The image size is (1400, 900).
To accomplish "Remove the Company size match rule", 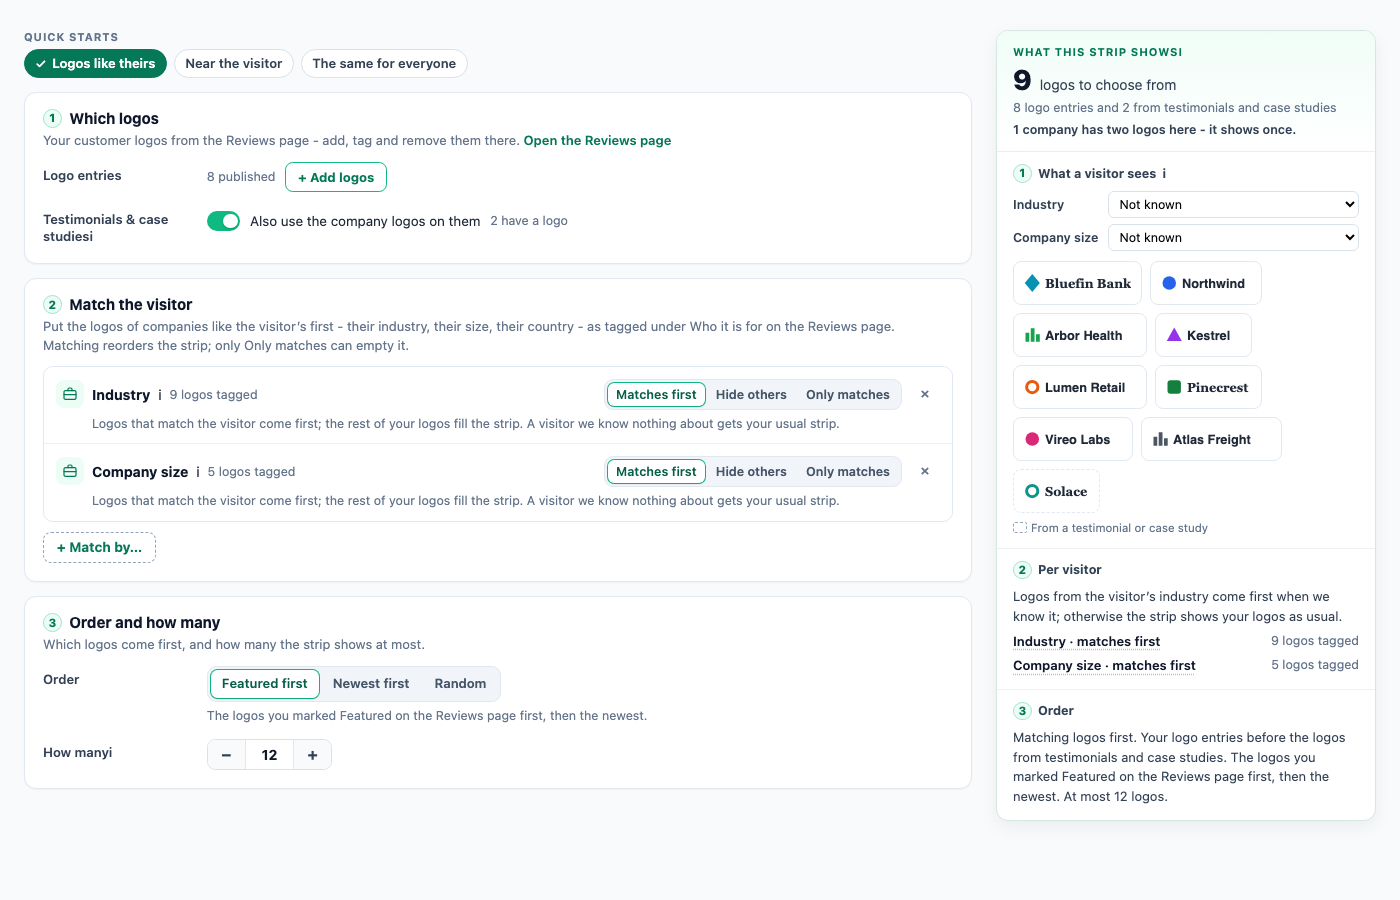I will coord(925,471).
